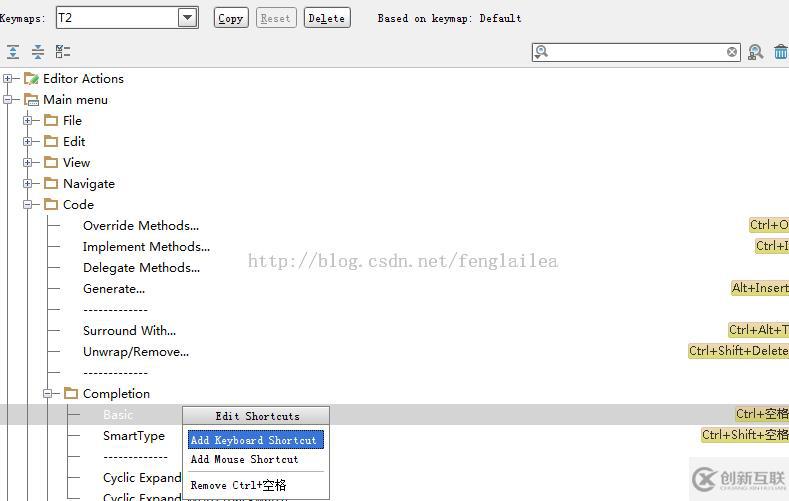Choose Remove Ctrl+空格 from popup
This screenshot has height=501, width=789.
click(x=256, y=485)
